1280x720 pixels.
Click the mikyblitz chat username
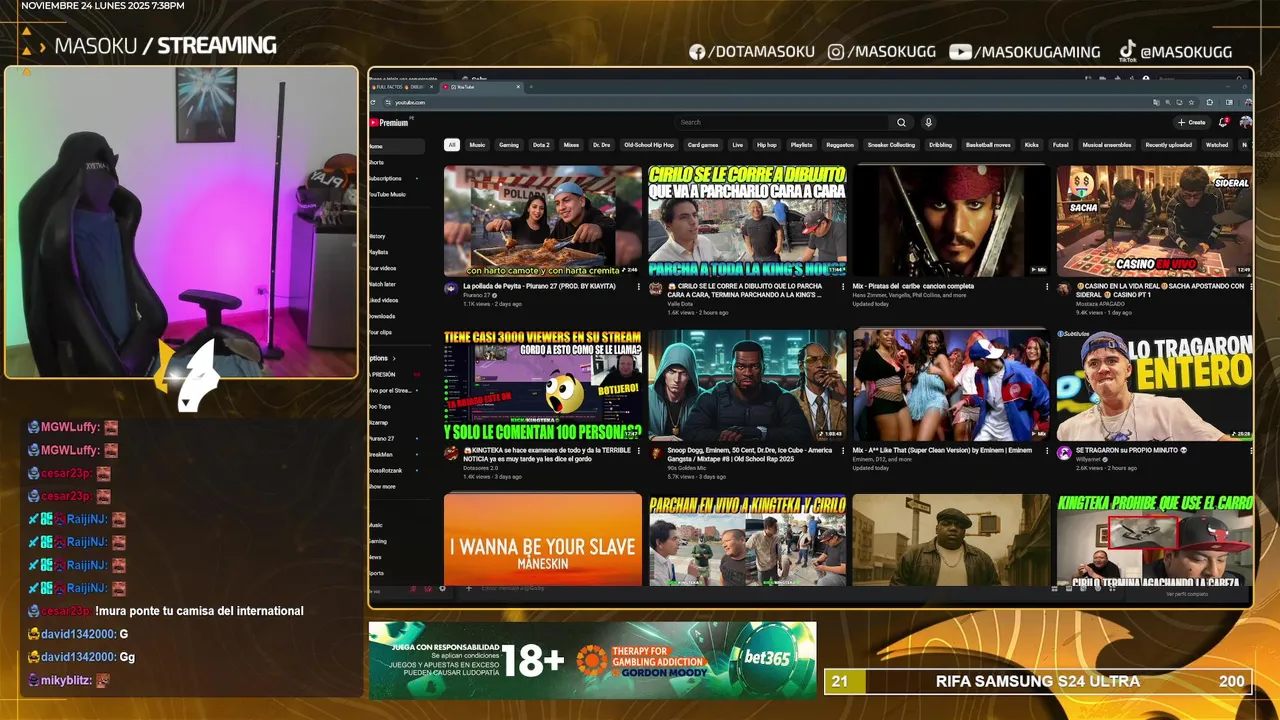click(x=67, y=680)
